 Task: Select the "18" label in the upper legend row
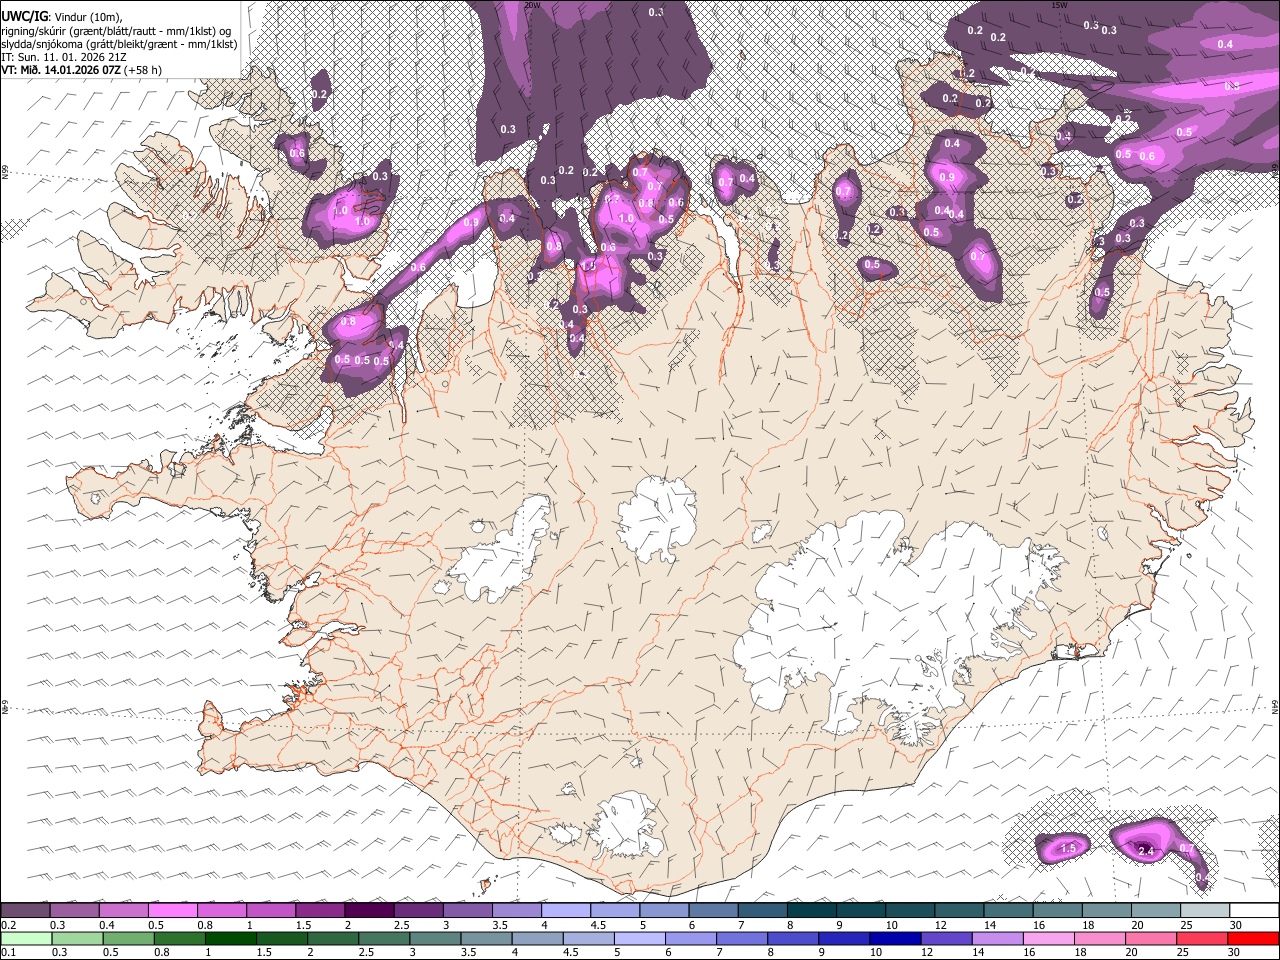[x=1088, y=925]
